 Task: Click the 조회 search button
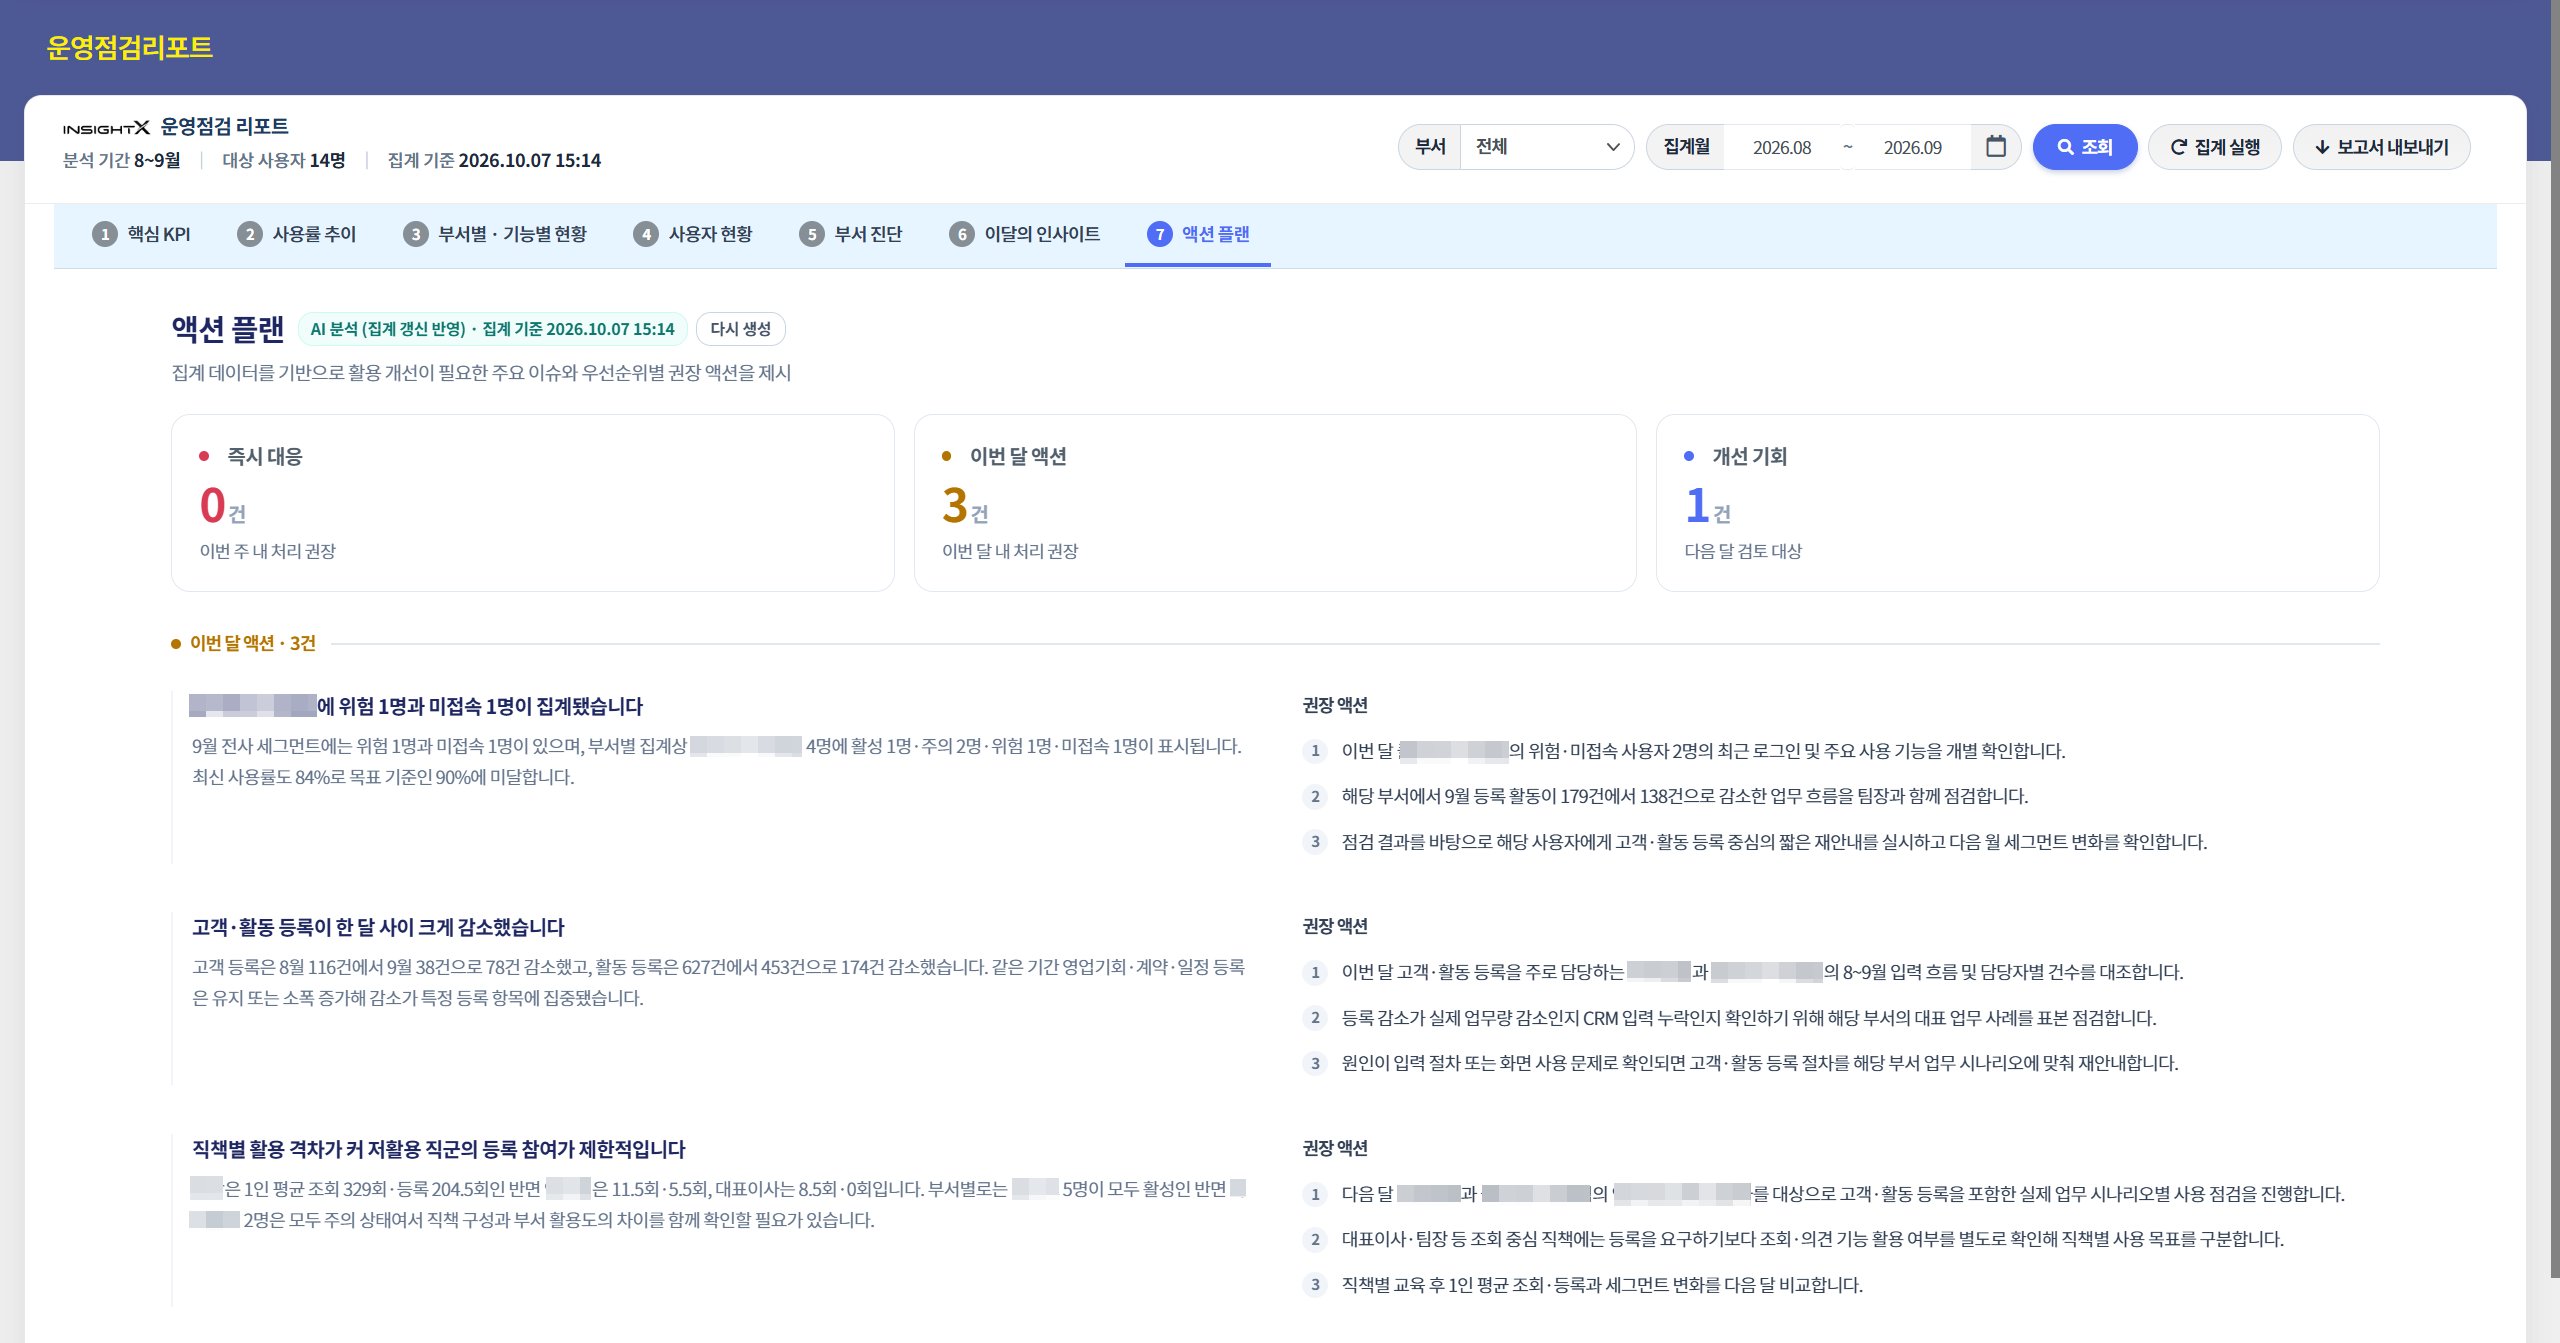pos(2084,147)
